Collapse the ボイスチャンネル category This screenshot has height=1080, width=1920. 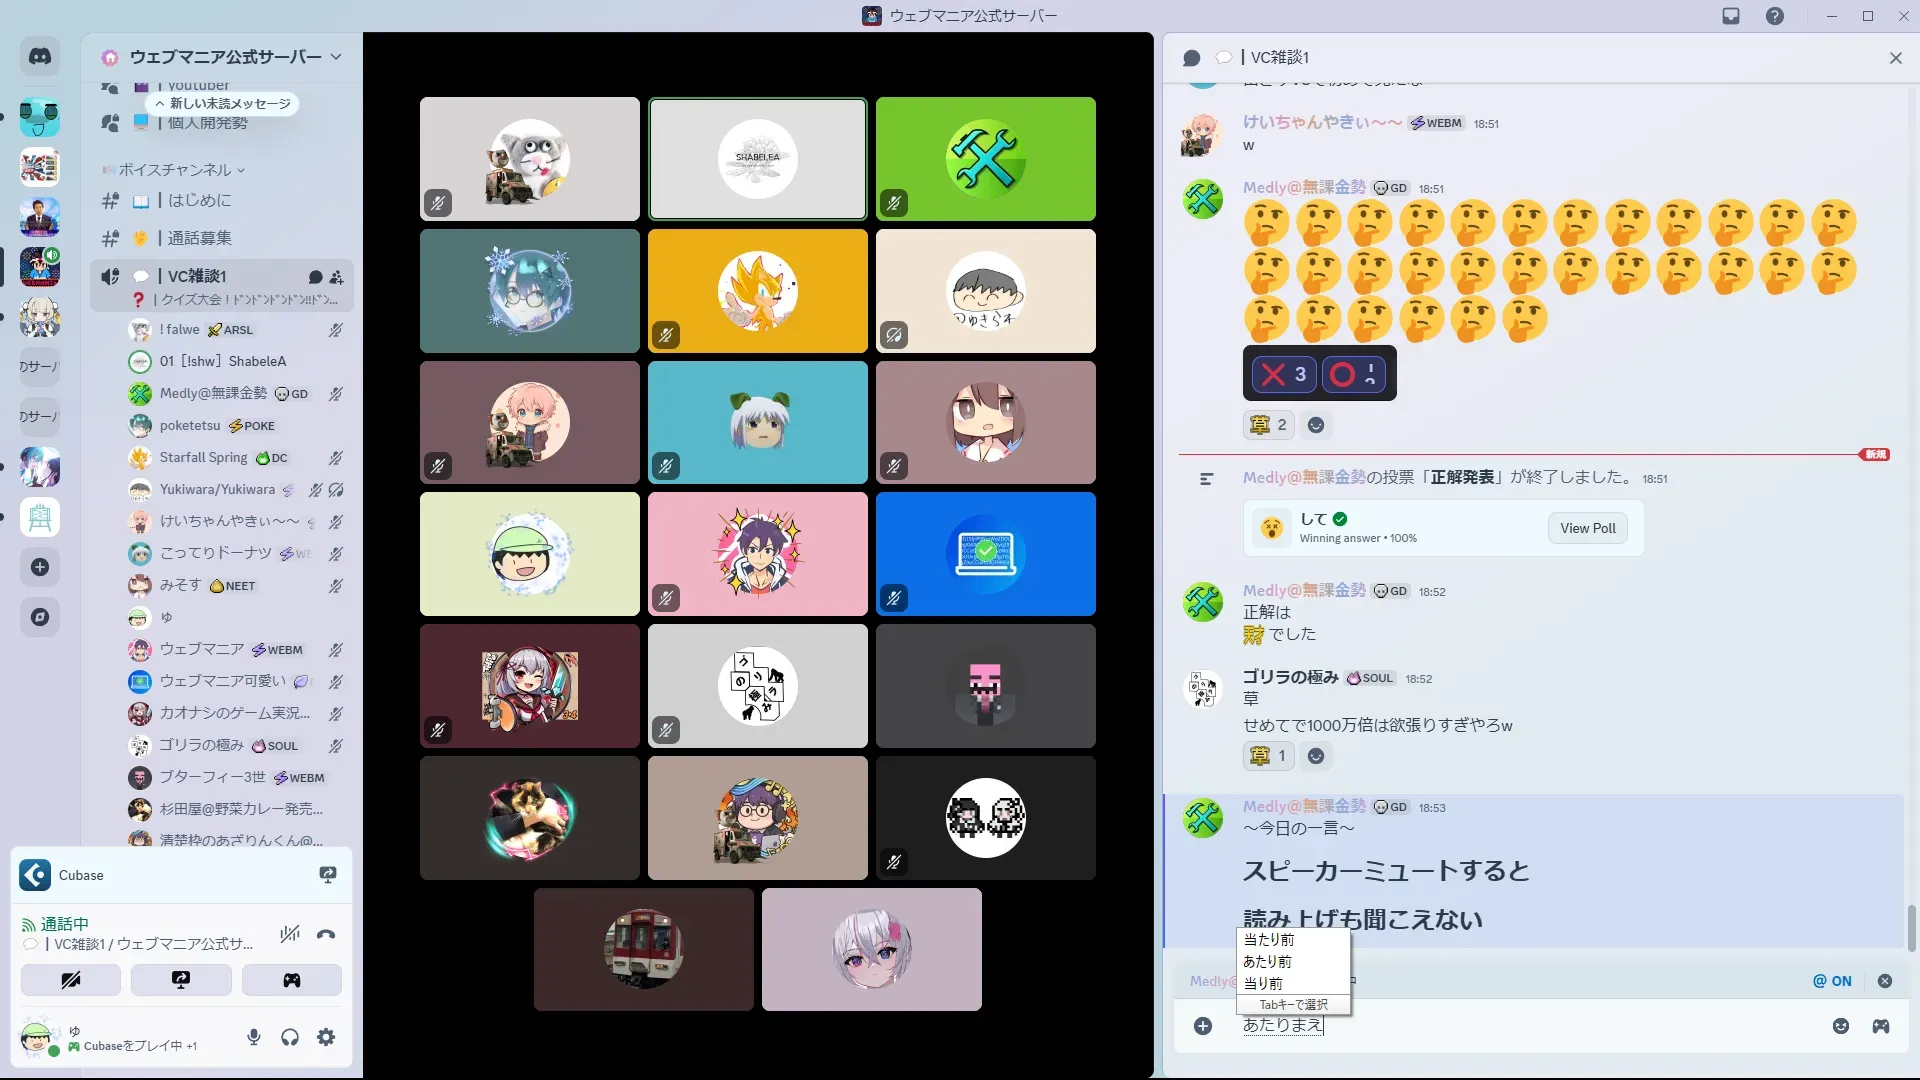click(x=175, y=170)
